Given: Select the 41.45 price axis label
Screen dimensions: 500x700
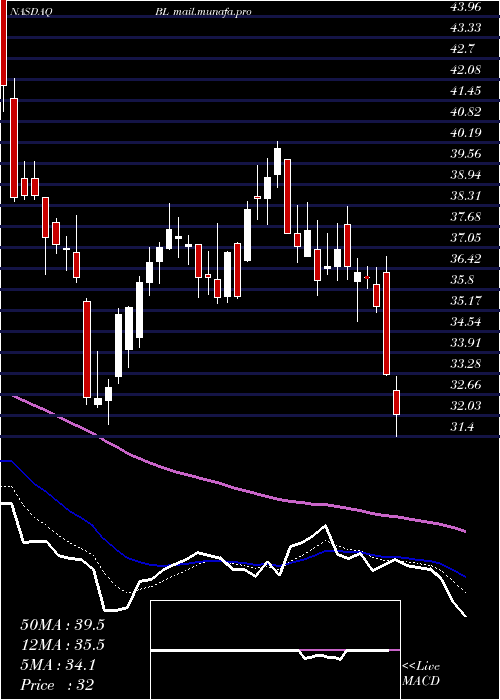Looking at the screenshot, I should coord(466,91).
